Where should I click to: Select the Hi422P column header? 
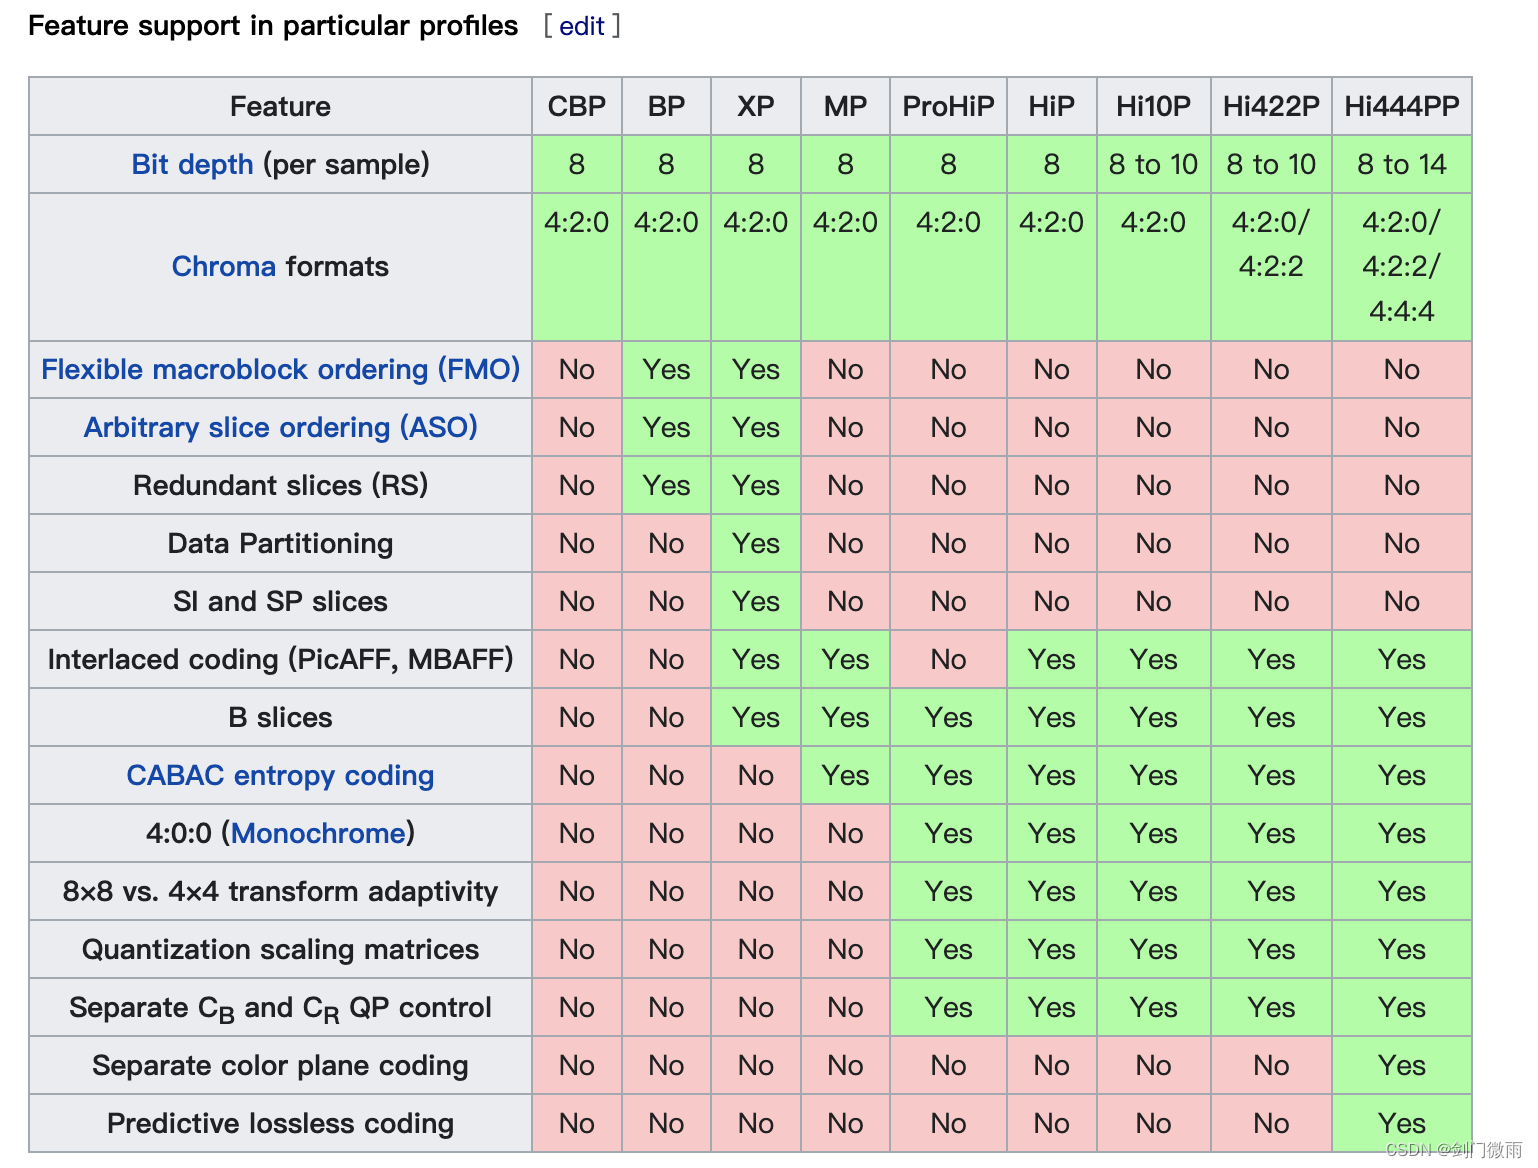click(x=1271, y=106)
